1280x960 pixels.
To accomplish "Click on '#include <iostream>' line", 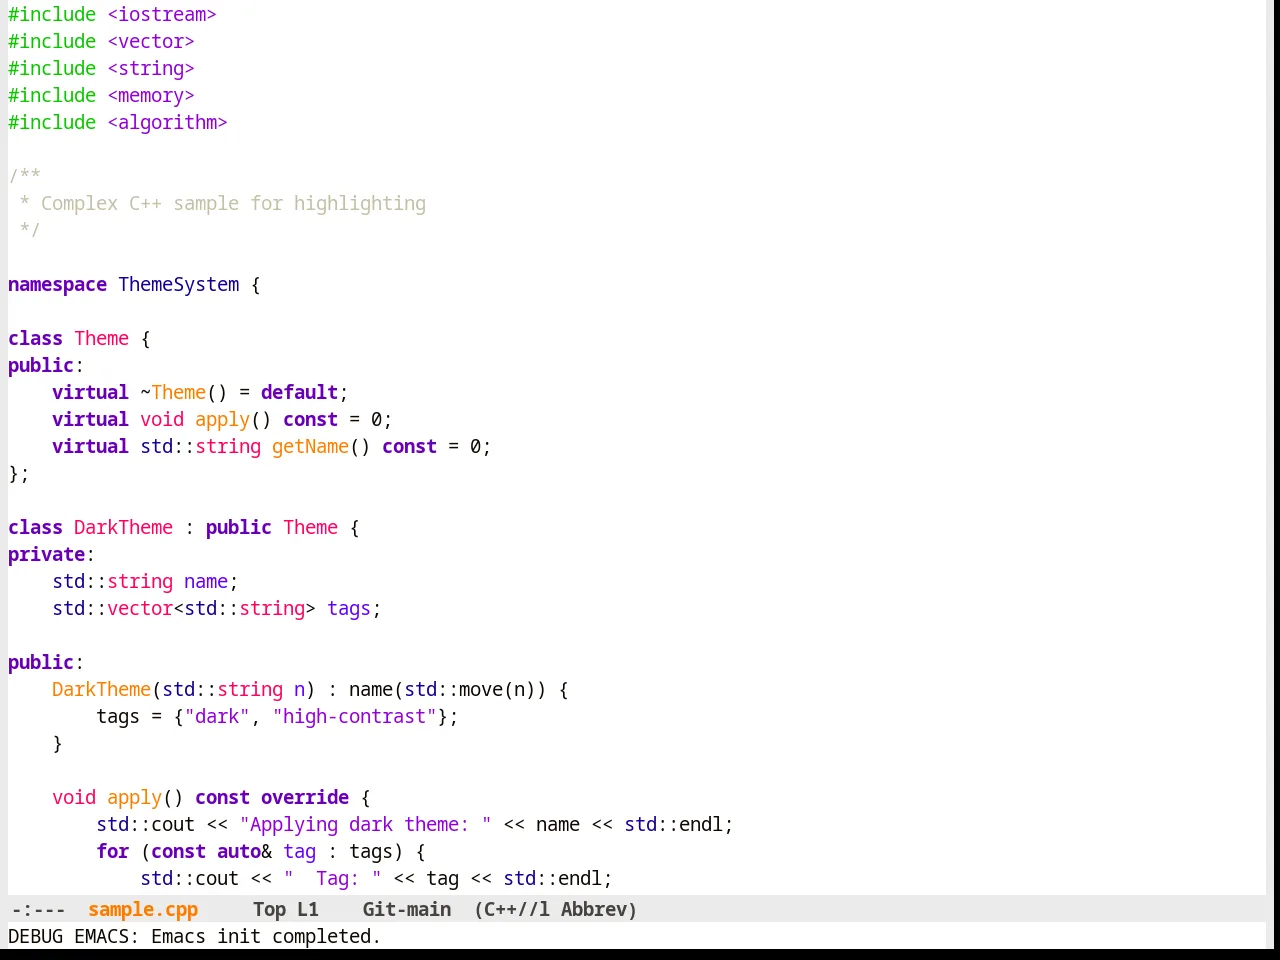I will 112,14.
